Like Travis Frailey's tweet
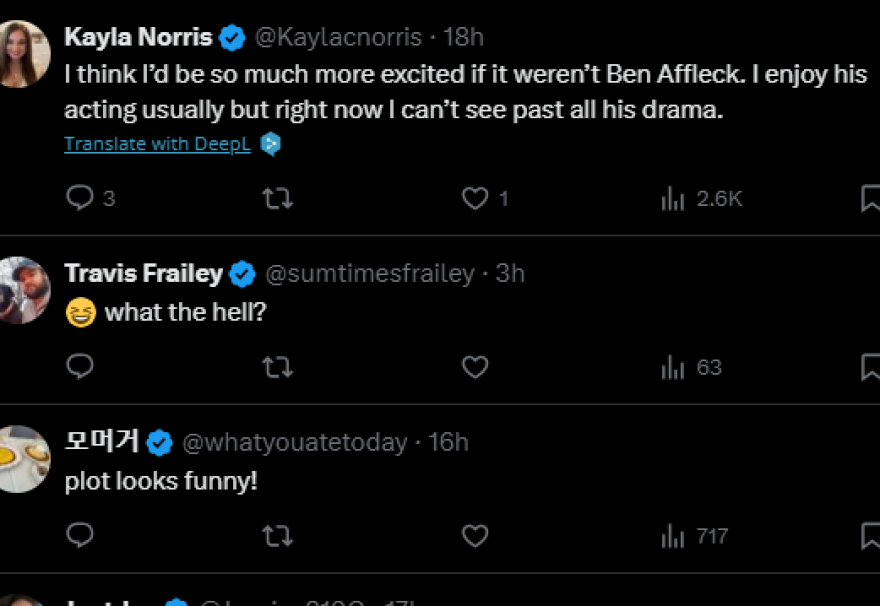Image resolution: width=880 pixels, height=606 pixels. click(475, 367)
